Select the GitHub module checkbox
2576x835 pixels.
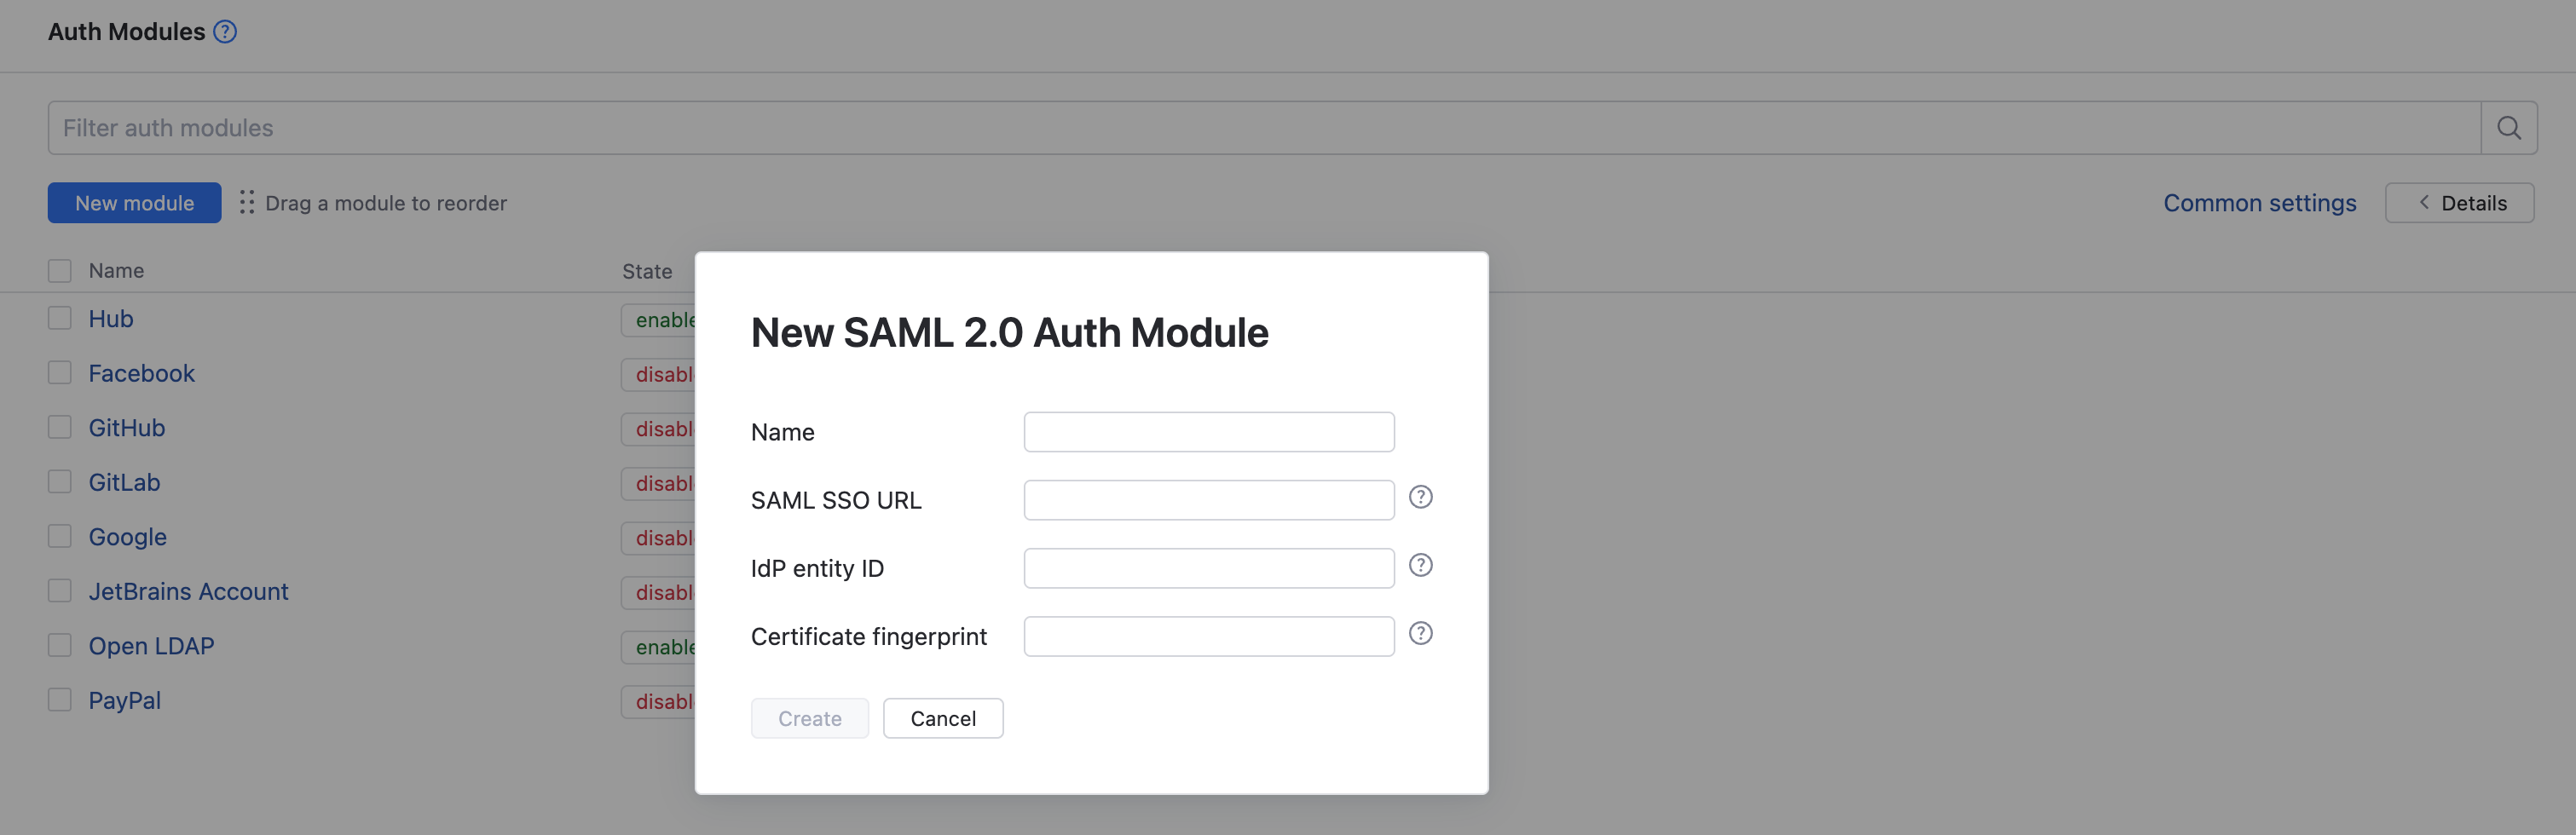pos(60,428)
